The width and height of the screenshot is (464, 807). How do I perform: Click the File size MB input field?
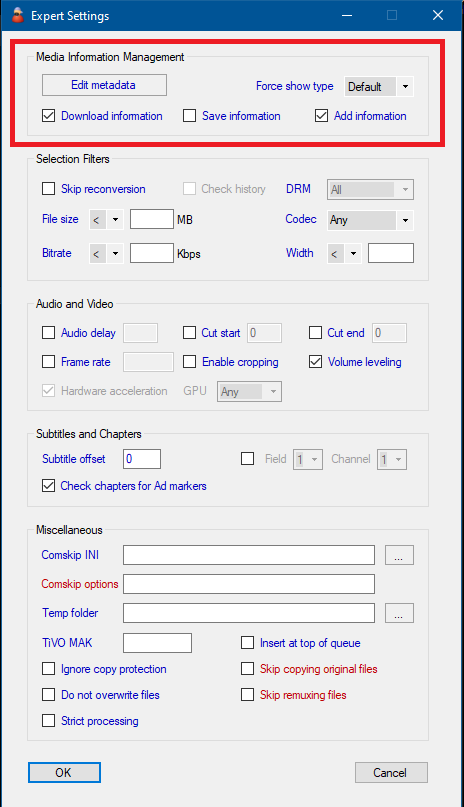(x=152, y=219)
